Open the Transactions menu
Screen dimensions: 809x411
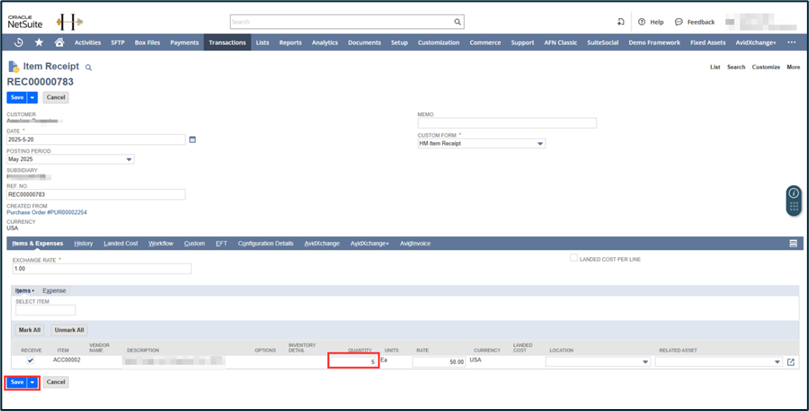(x=228, y=43)
